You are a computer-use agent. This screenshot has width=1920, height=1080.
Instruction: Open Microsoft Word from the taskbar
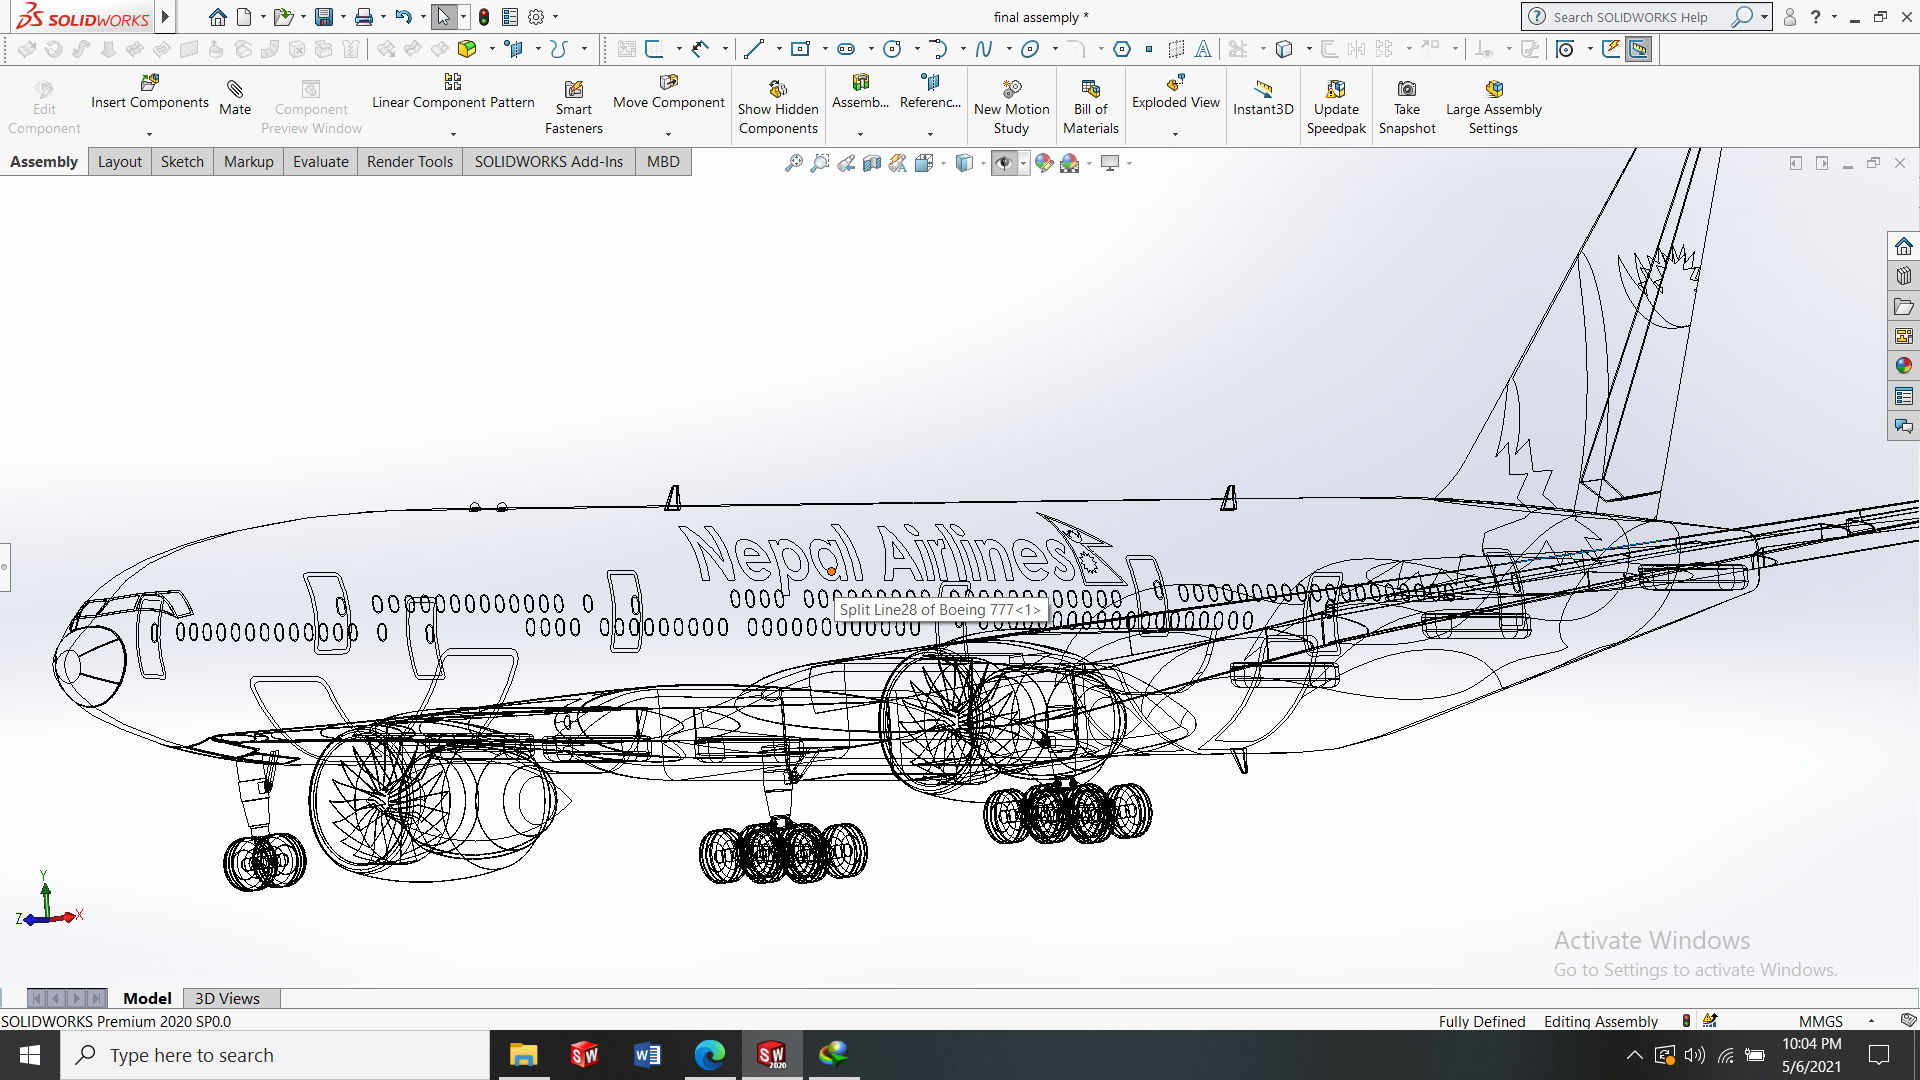point(647,1055)
